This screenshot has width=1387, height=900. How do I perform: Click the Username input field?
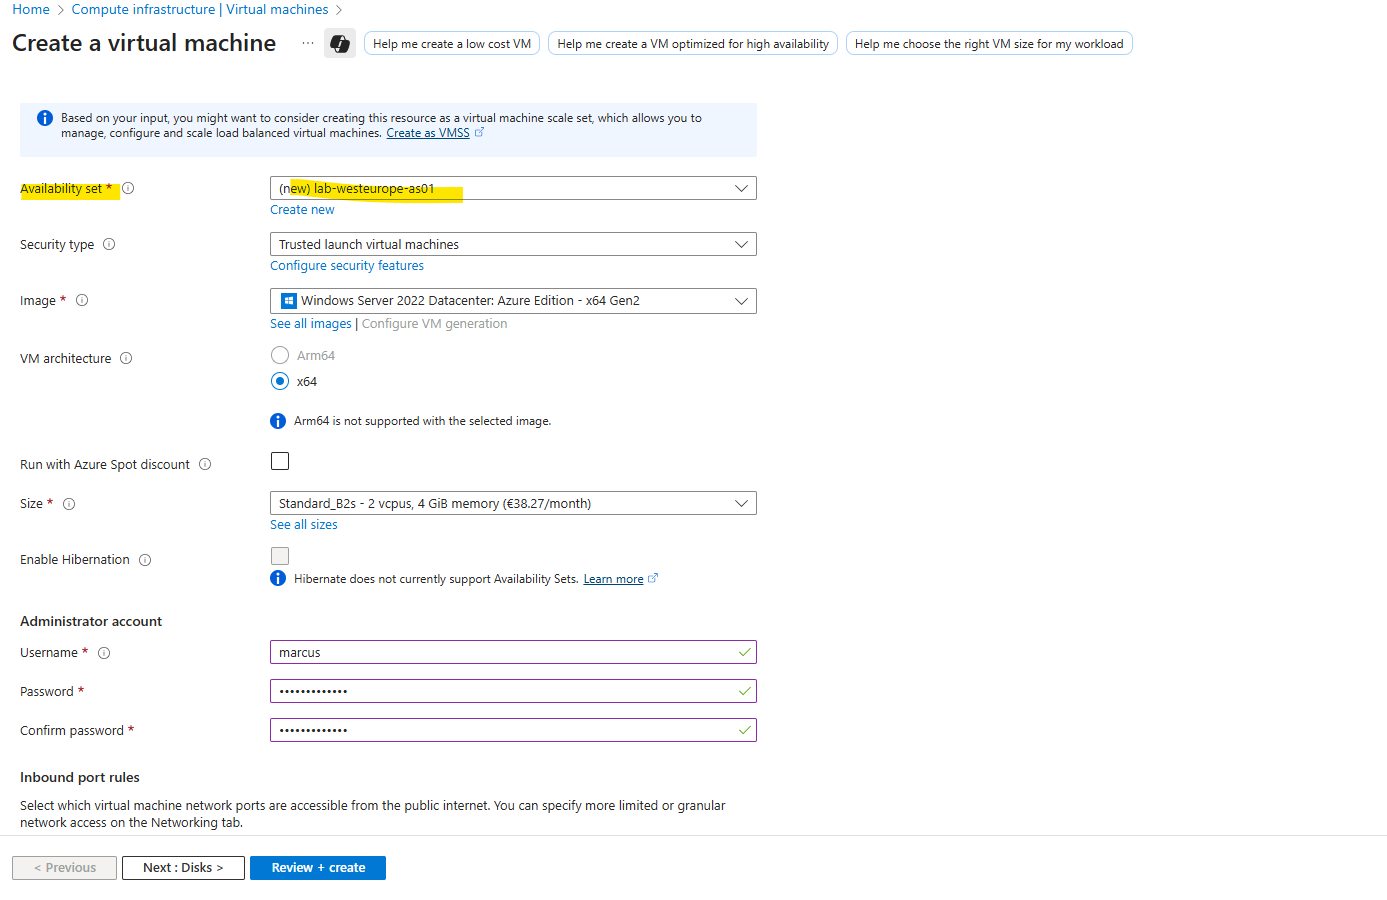click(513, 652)
